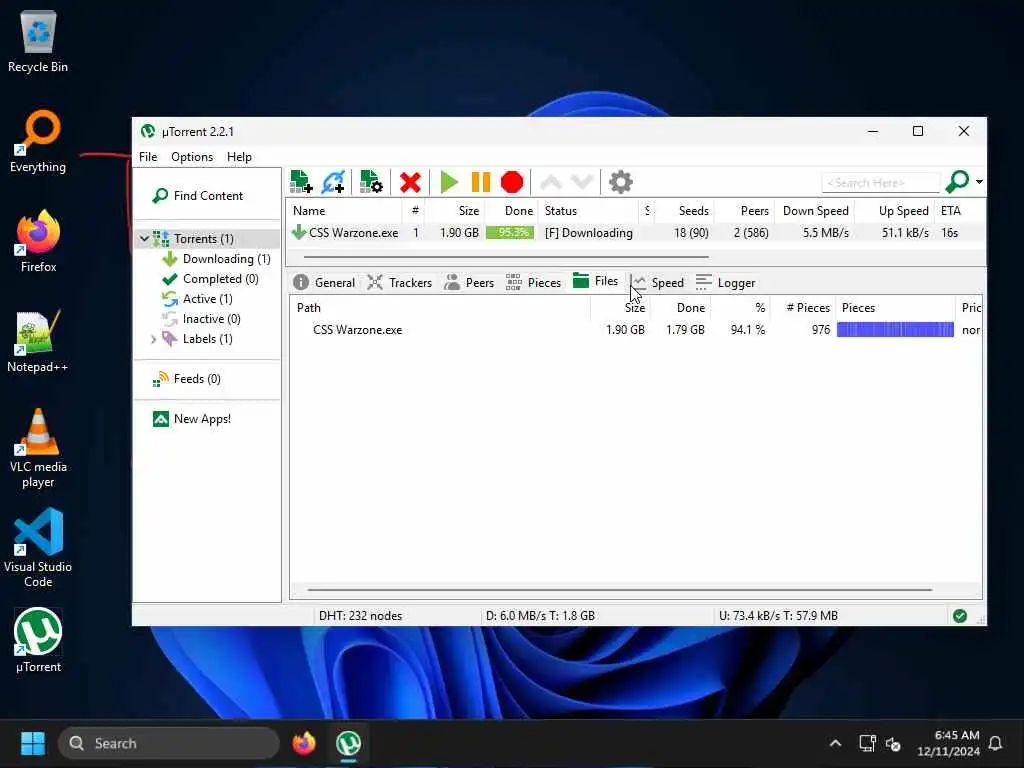Click torrent list horizontal scrollbar
1024x768 pixels.
pyautogui.click(x=506, y=257)
